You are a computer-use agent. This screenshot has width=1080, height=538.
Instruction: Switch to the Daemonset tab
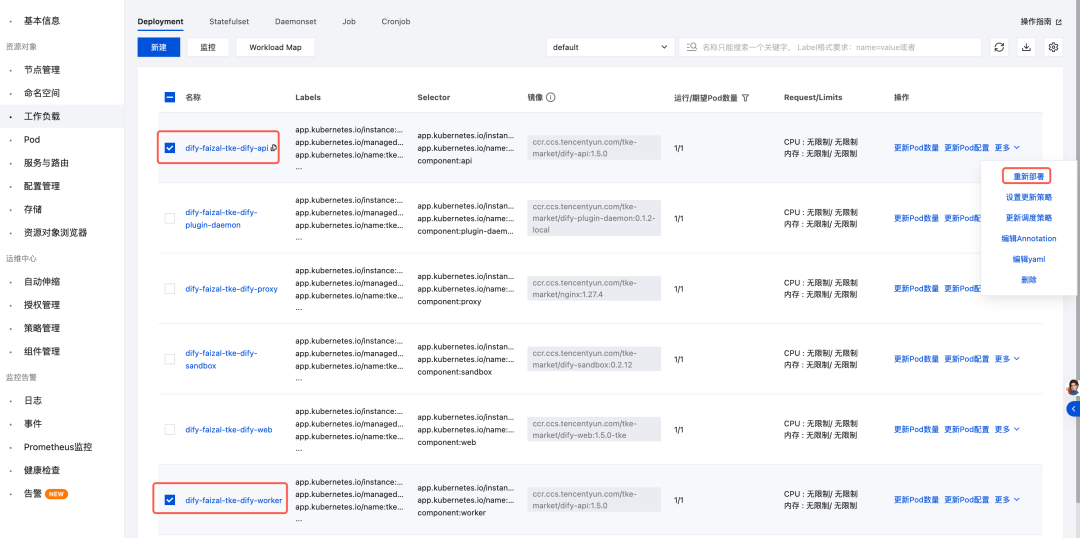[x=295, y=21]
